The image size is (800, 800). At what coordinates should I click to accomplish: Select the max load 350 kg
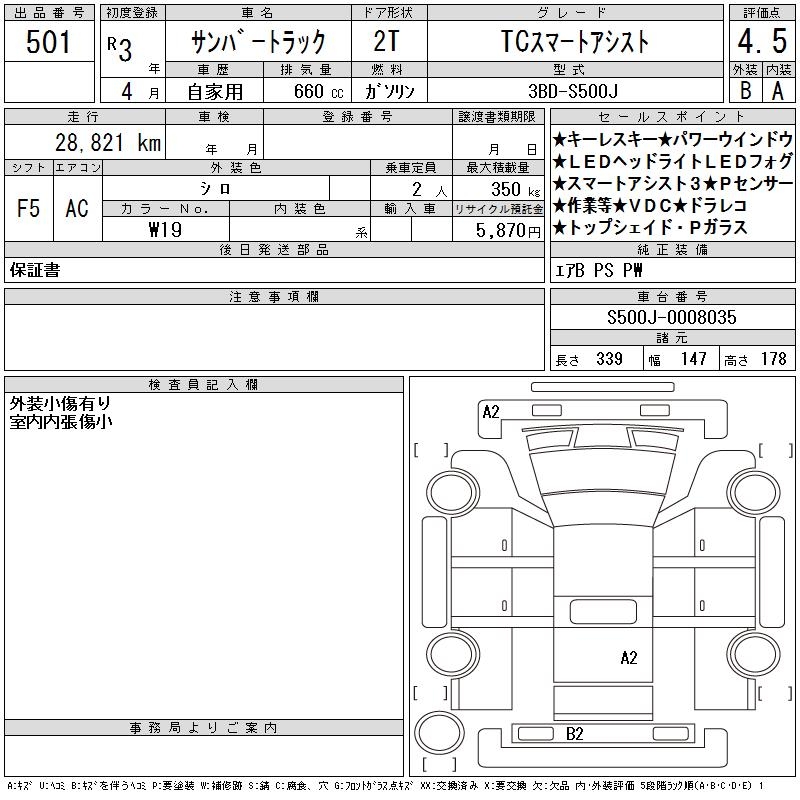(x=515, y=189)
